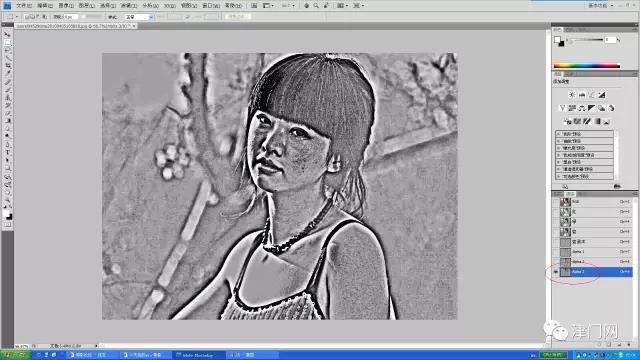Select the Rectangular Marquee tool in toolbox
The height and width of the screenshot is (360, 640).
point(7,42)
